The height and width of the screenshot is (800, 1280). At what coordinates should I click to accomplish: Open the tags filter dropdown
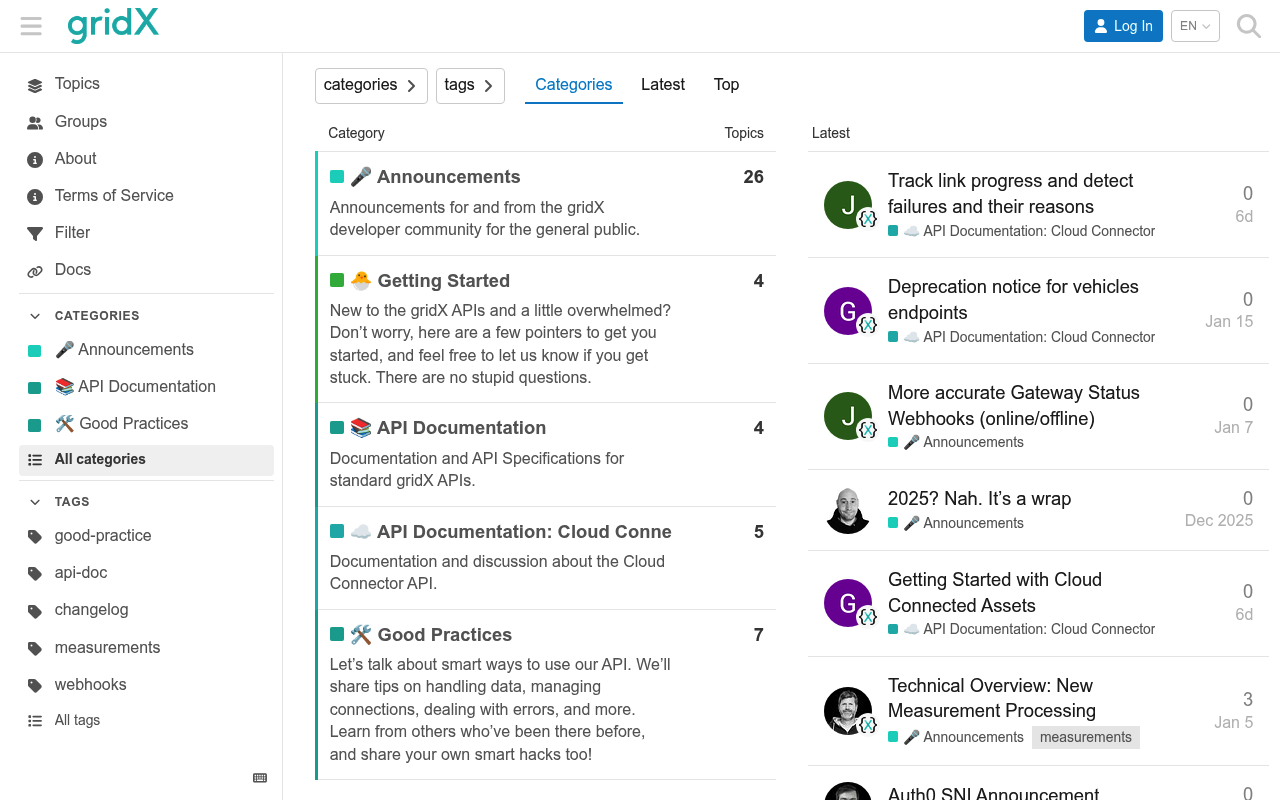(x=470, y=86)
